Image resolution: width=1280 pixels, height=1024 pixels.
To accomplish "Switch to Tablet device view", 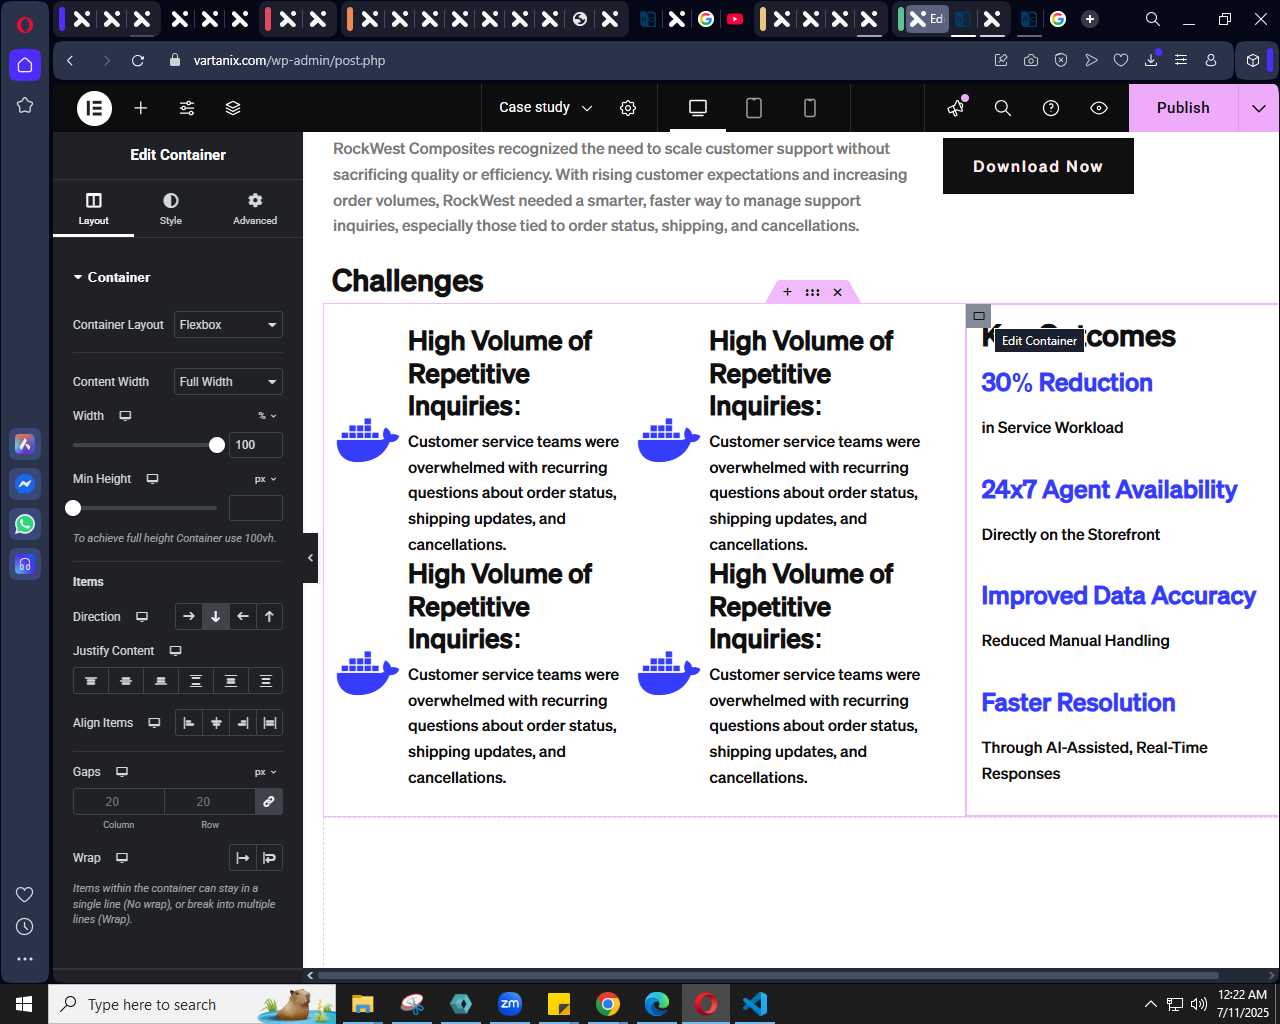I will tap(754, 108).
